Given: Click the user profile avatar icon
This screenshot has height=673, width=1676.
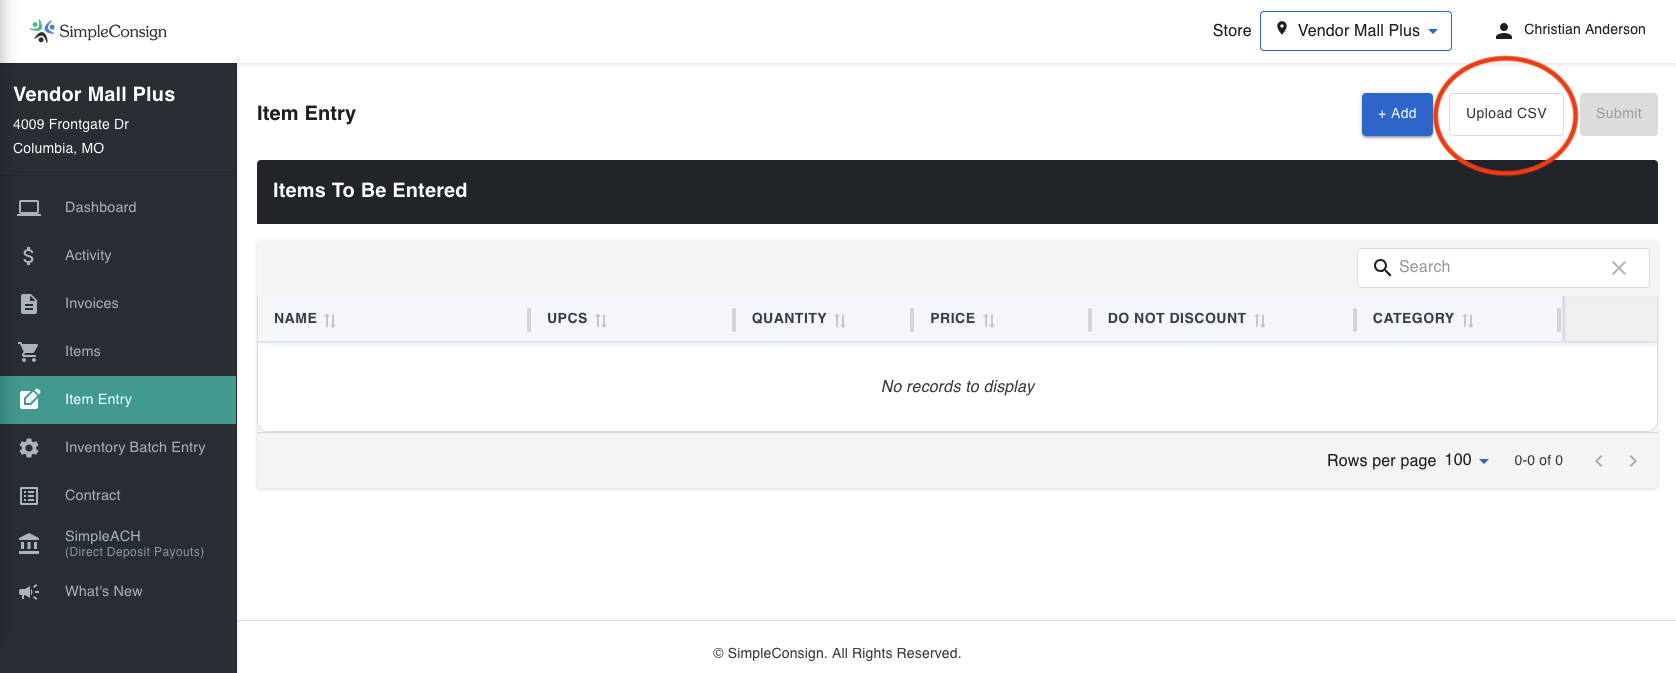Looking at the screenshot, I should pos(1503,31).
